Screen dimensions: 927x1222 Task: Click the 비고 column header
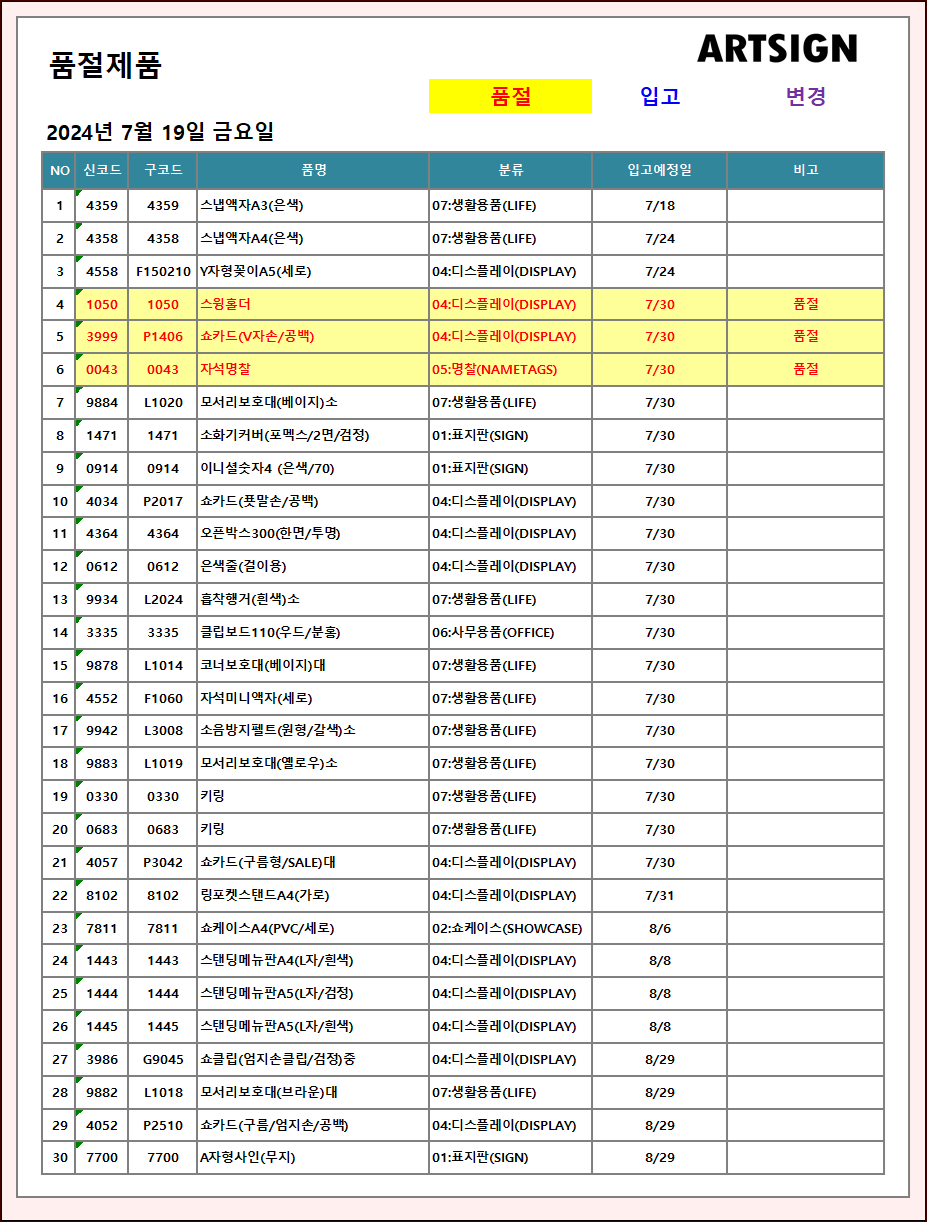click(805, 170)
